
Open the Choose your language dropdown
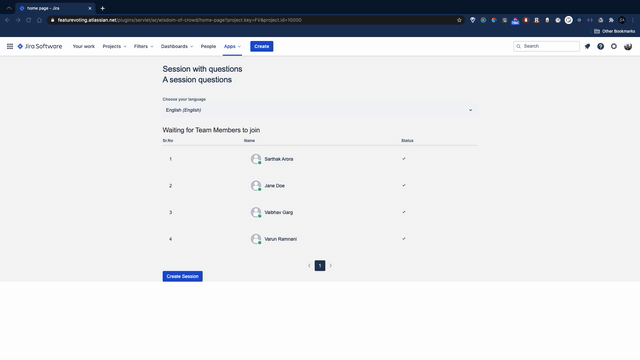320,110
